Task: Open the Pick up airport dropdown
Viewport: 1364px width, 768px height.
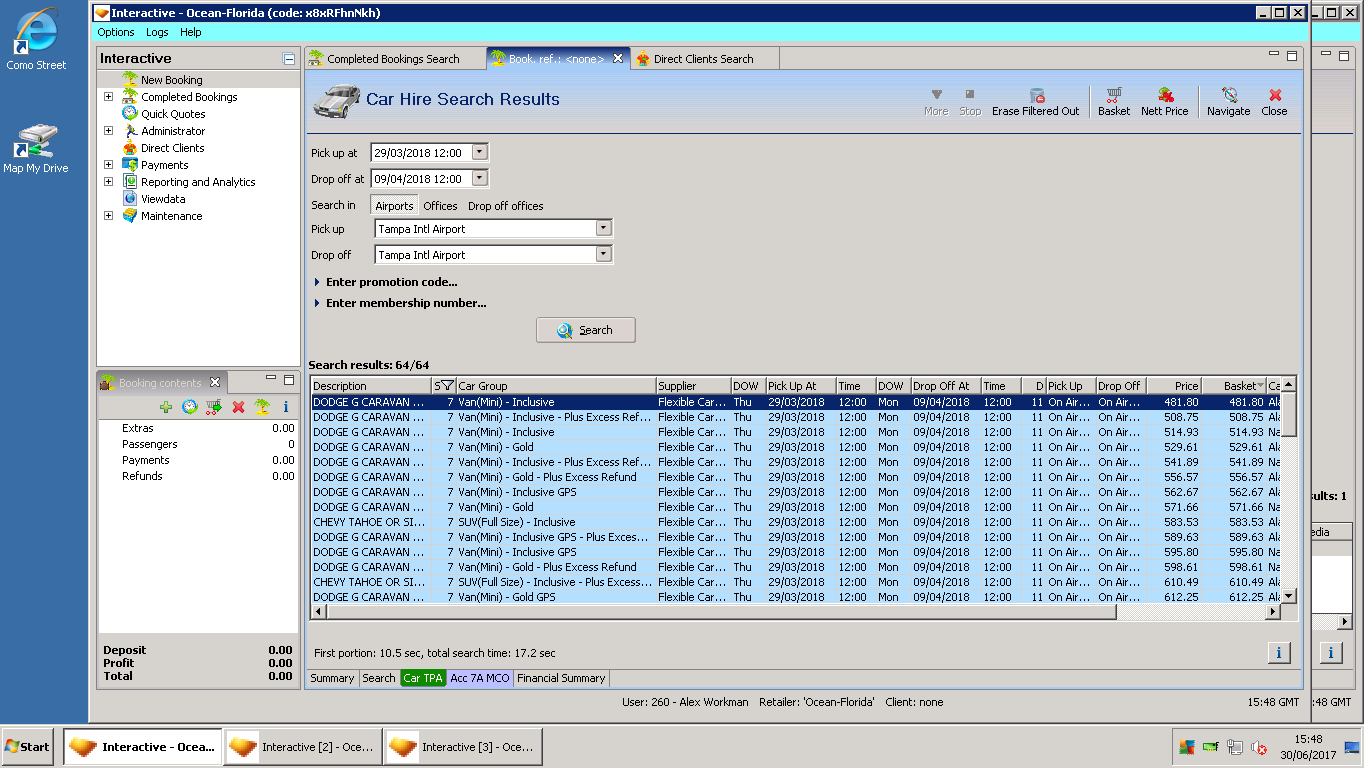Action: coord(603,229)
